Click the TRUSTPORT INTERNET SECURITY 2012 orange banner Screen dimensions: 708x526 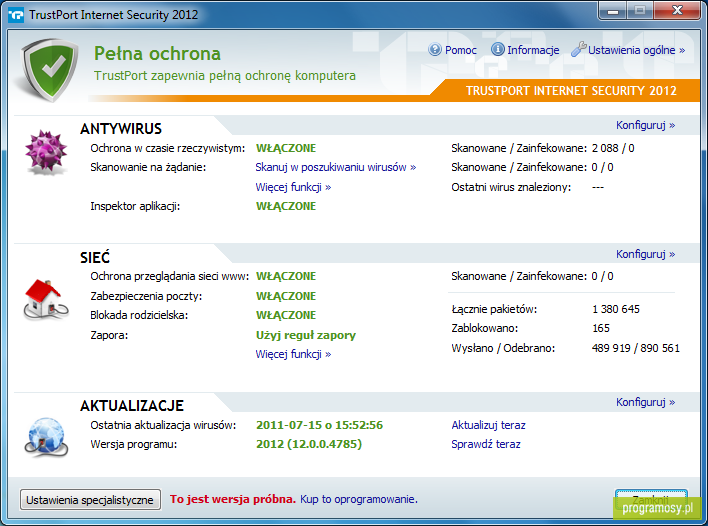click(x=571, y=91)
